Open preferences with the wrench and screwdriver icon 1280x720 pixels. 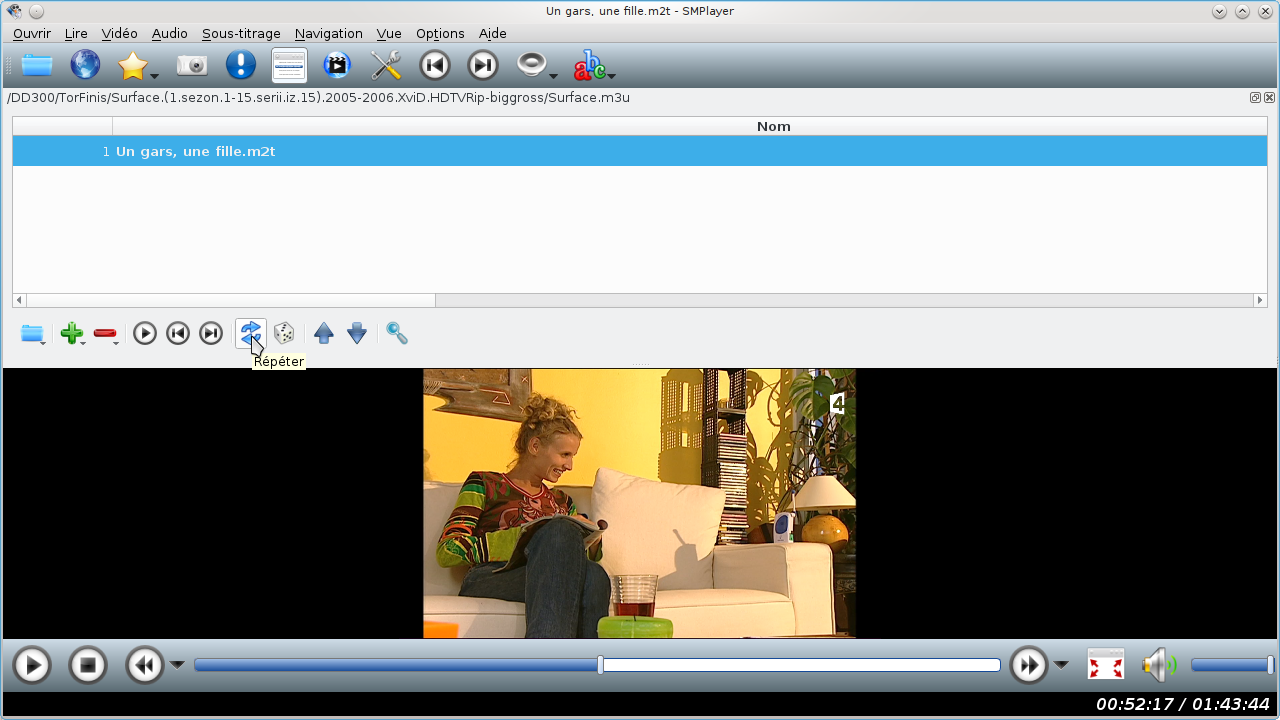pyautogui.click(x=386, y=66)
